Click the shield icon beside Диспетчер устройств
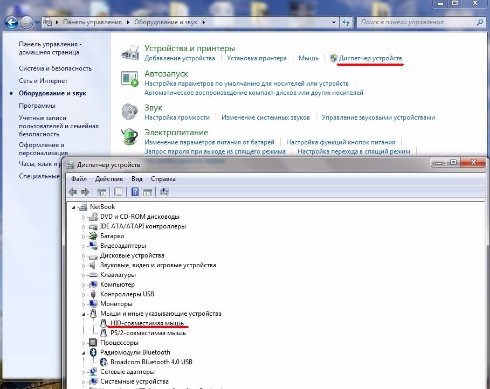 [333, 58]
